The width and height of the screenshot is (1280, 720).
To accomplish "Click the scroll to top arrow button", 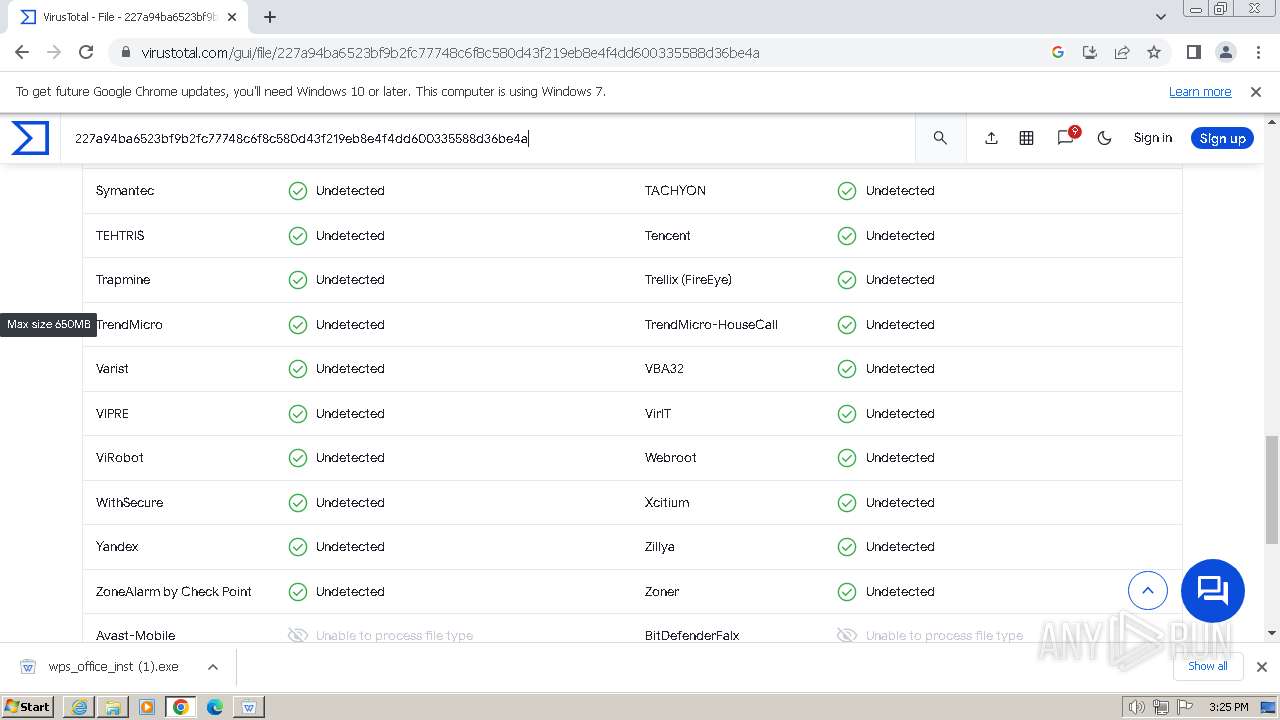I will tap(1148, 591).
